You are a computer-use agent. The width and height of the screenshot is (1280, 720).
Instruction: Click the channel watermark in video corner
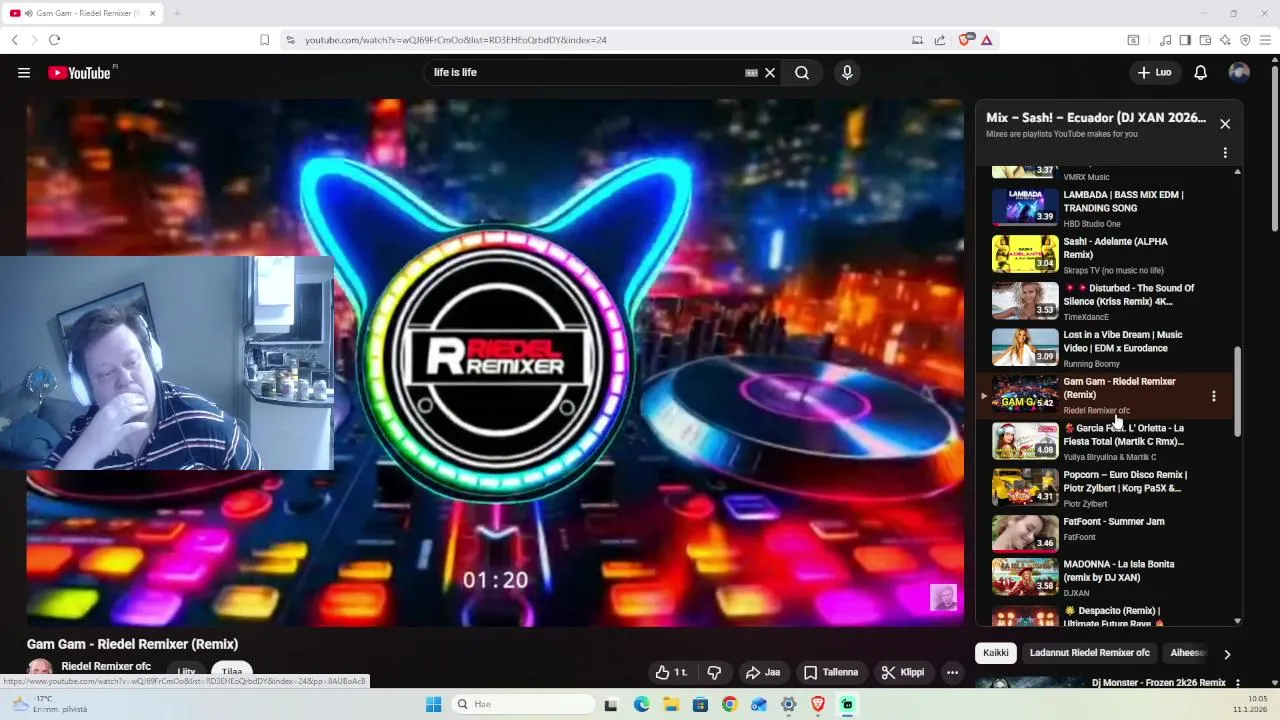(943, 597)
